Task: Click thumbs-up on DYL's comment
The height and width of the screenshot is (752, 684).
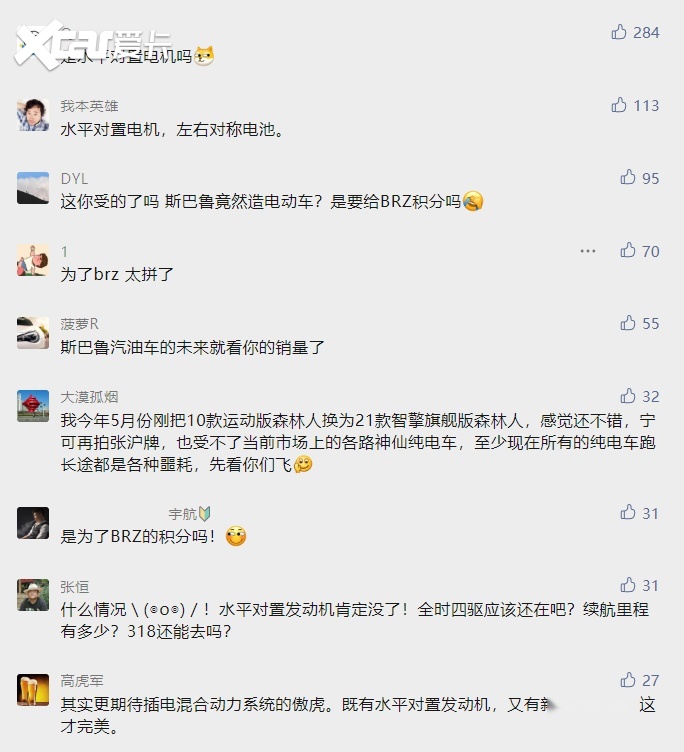Action: (628, 177)
